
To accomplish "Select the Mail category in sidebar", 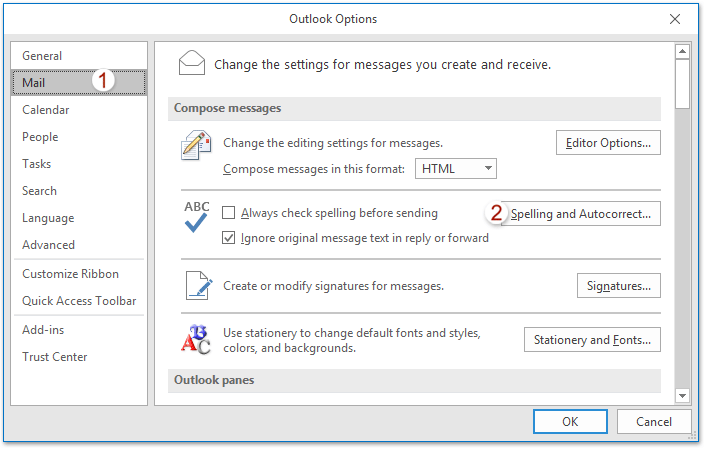I will pyautogui.click(x=34, y=83).
